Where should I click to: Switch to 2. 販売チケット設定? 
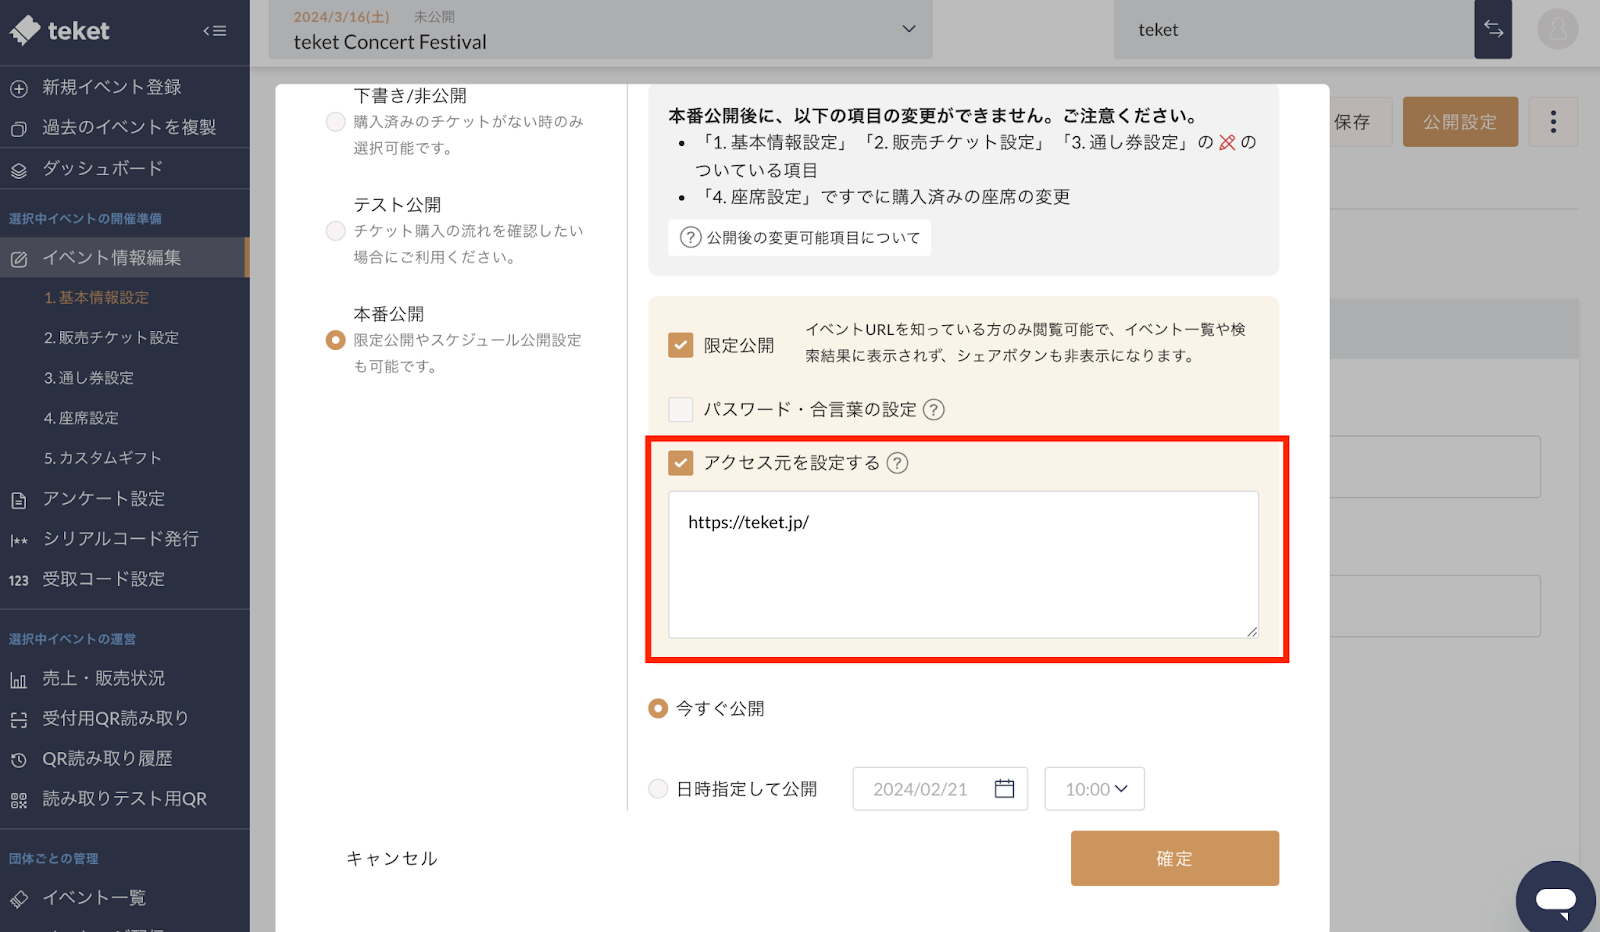click(110, 337)
